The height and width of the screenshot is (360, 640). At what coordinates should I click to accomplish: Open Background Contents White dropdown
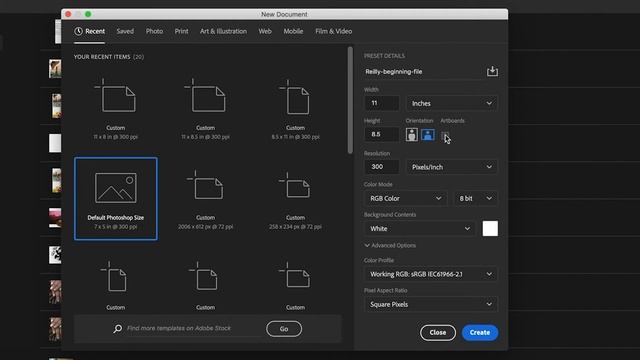coord(420,229)
